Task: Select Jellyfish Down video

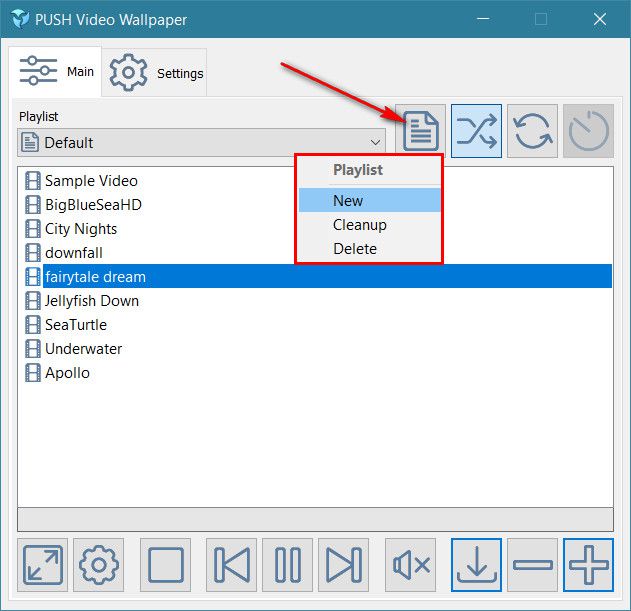Action: [x=92, y=301]
